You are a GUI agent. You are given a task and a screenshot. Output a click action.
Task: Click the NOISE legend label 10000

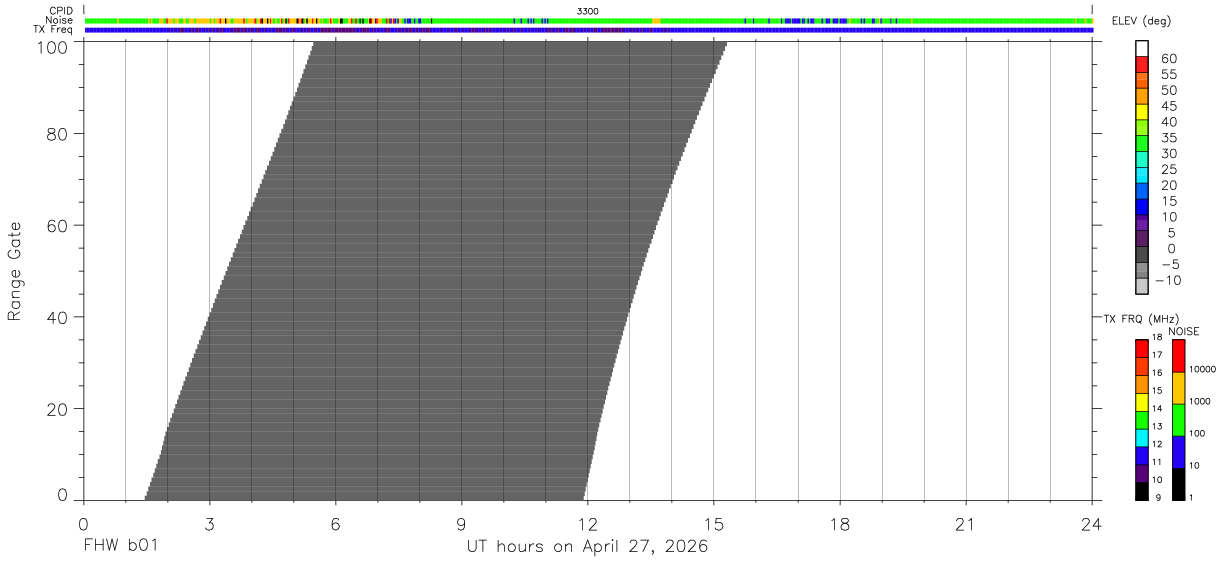point(1201,370)
